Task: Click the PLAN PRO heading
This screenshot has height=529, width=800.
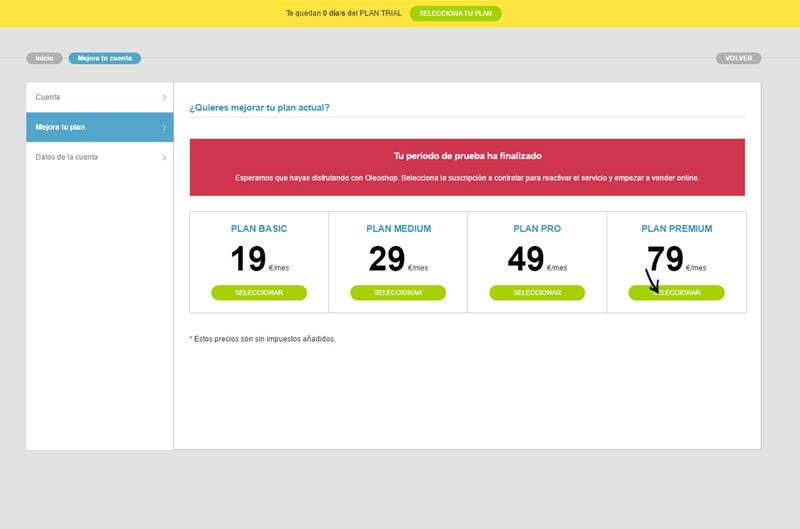Action: coord(537,229)
